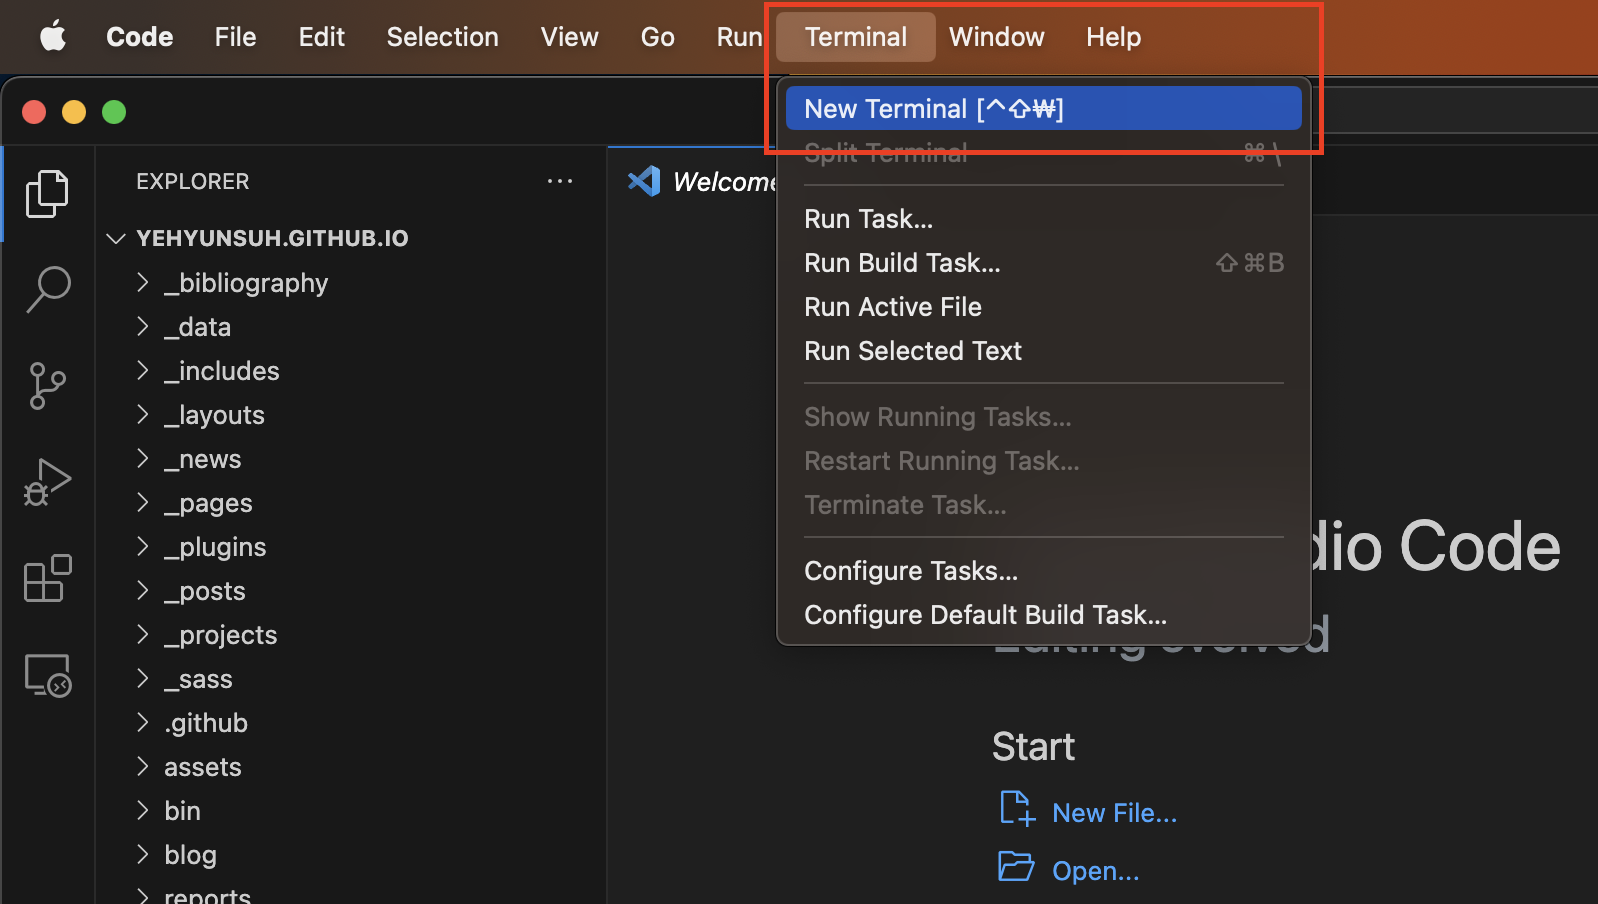Image resolution: width=1598 pixels, height=904 pixels.
Task: Select the blog folder row
Action: (x=351, y=855)
